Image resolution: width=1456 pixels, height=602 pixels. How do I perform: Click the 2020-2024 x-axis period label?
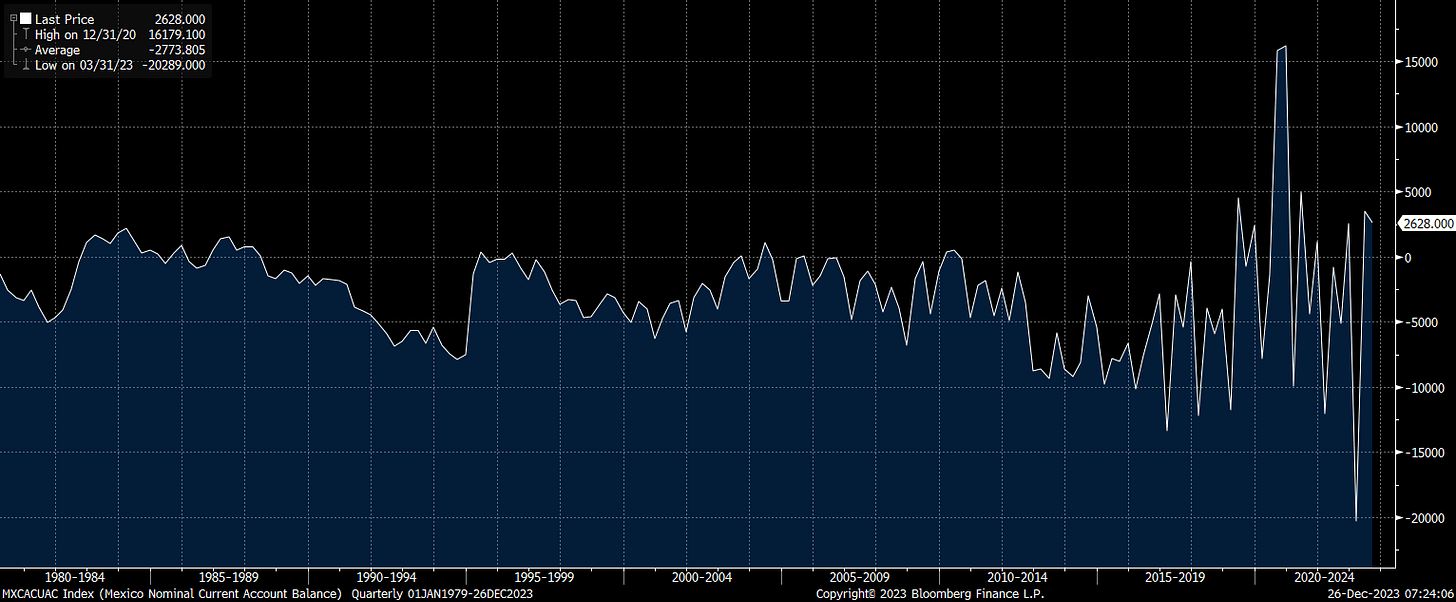(1323, 577)
